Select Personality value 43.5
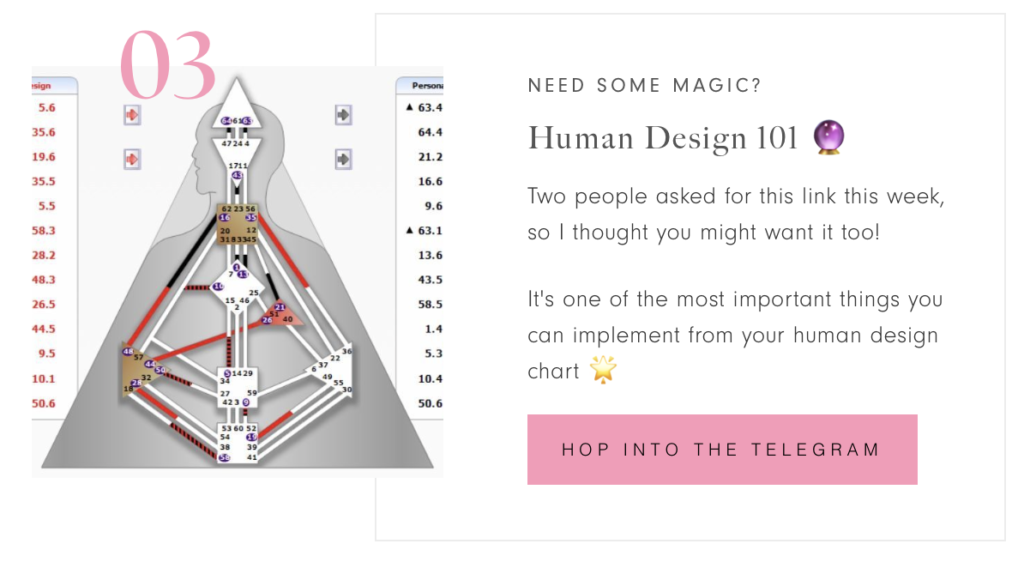 coord(430,279)
